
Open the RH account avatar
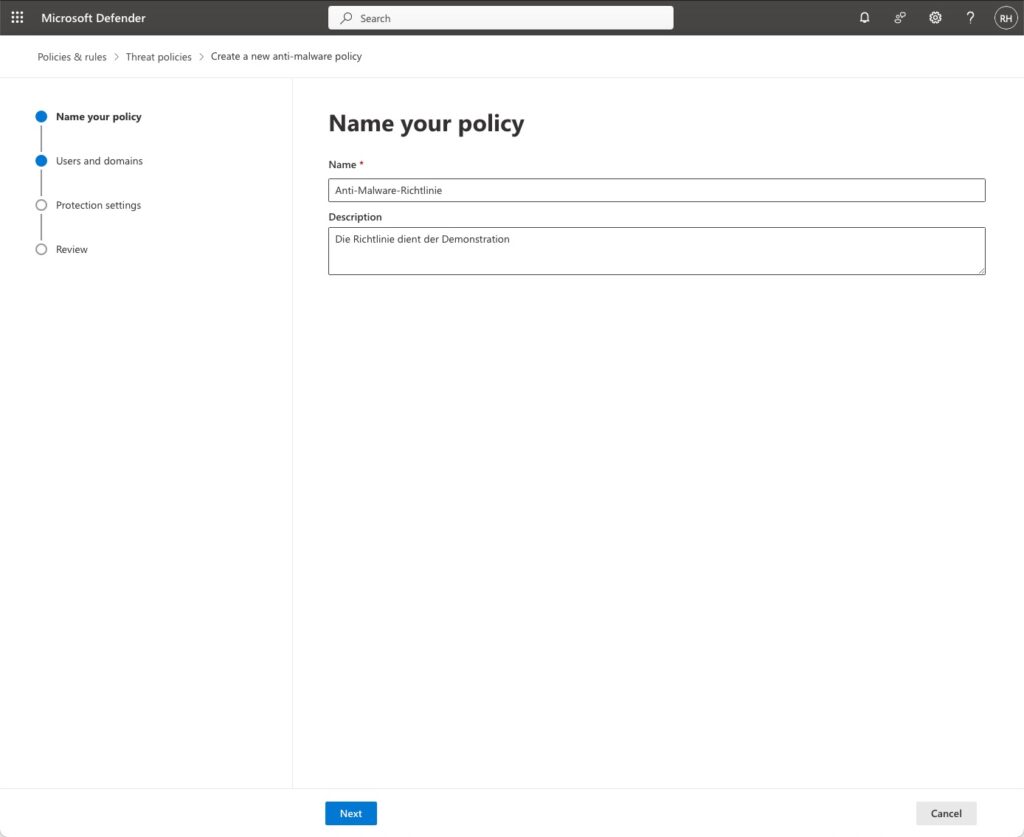coord(1005,18)
